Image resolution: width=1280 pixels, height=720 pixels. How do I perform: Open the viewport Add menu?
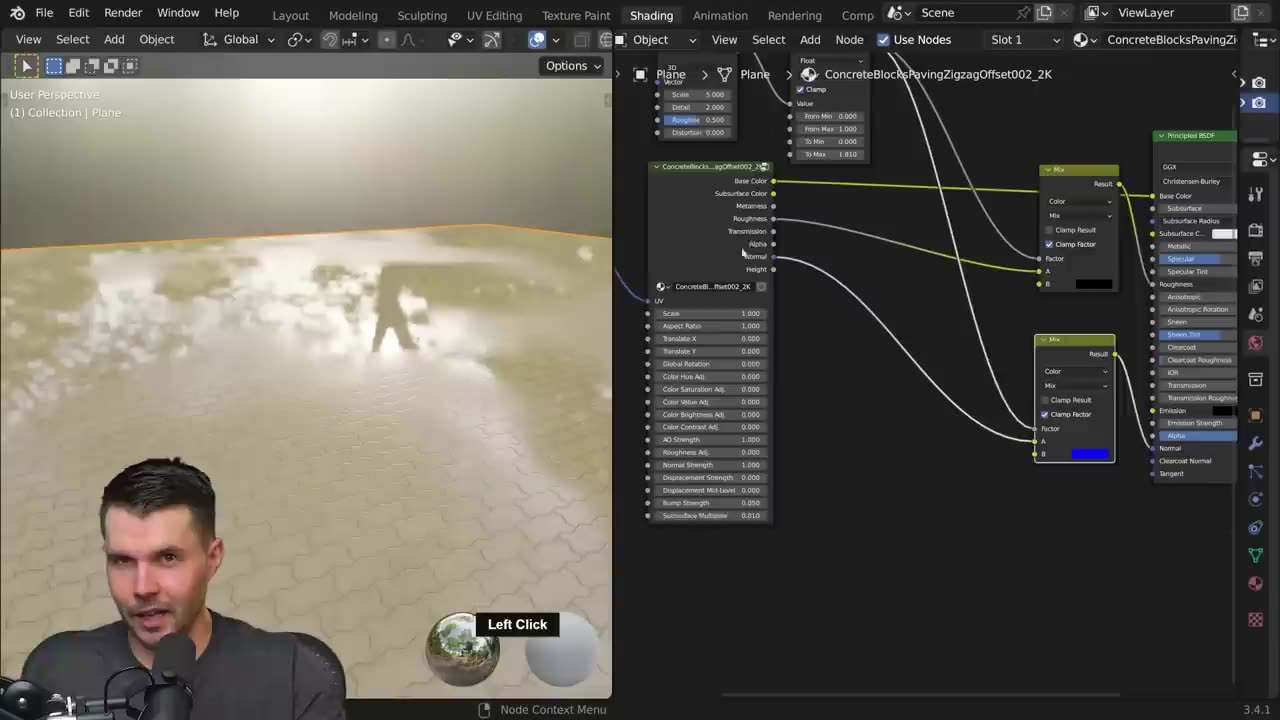114,40
